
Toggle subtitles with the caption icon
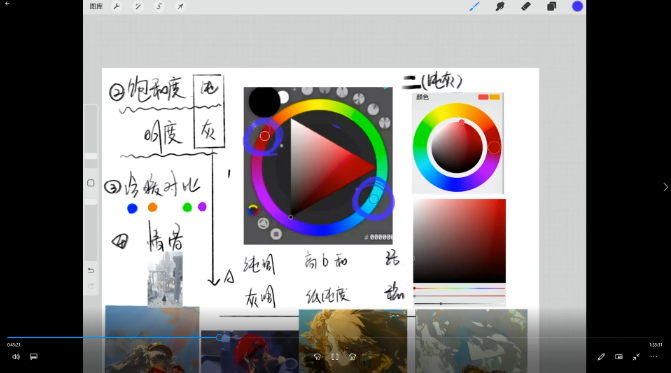click(x=34, y=356)
